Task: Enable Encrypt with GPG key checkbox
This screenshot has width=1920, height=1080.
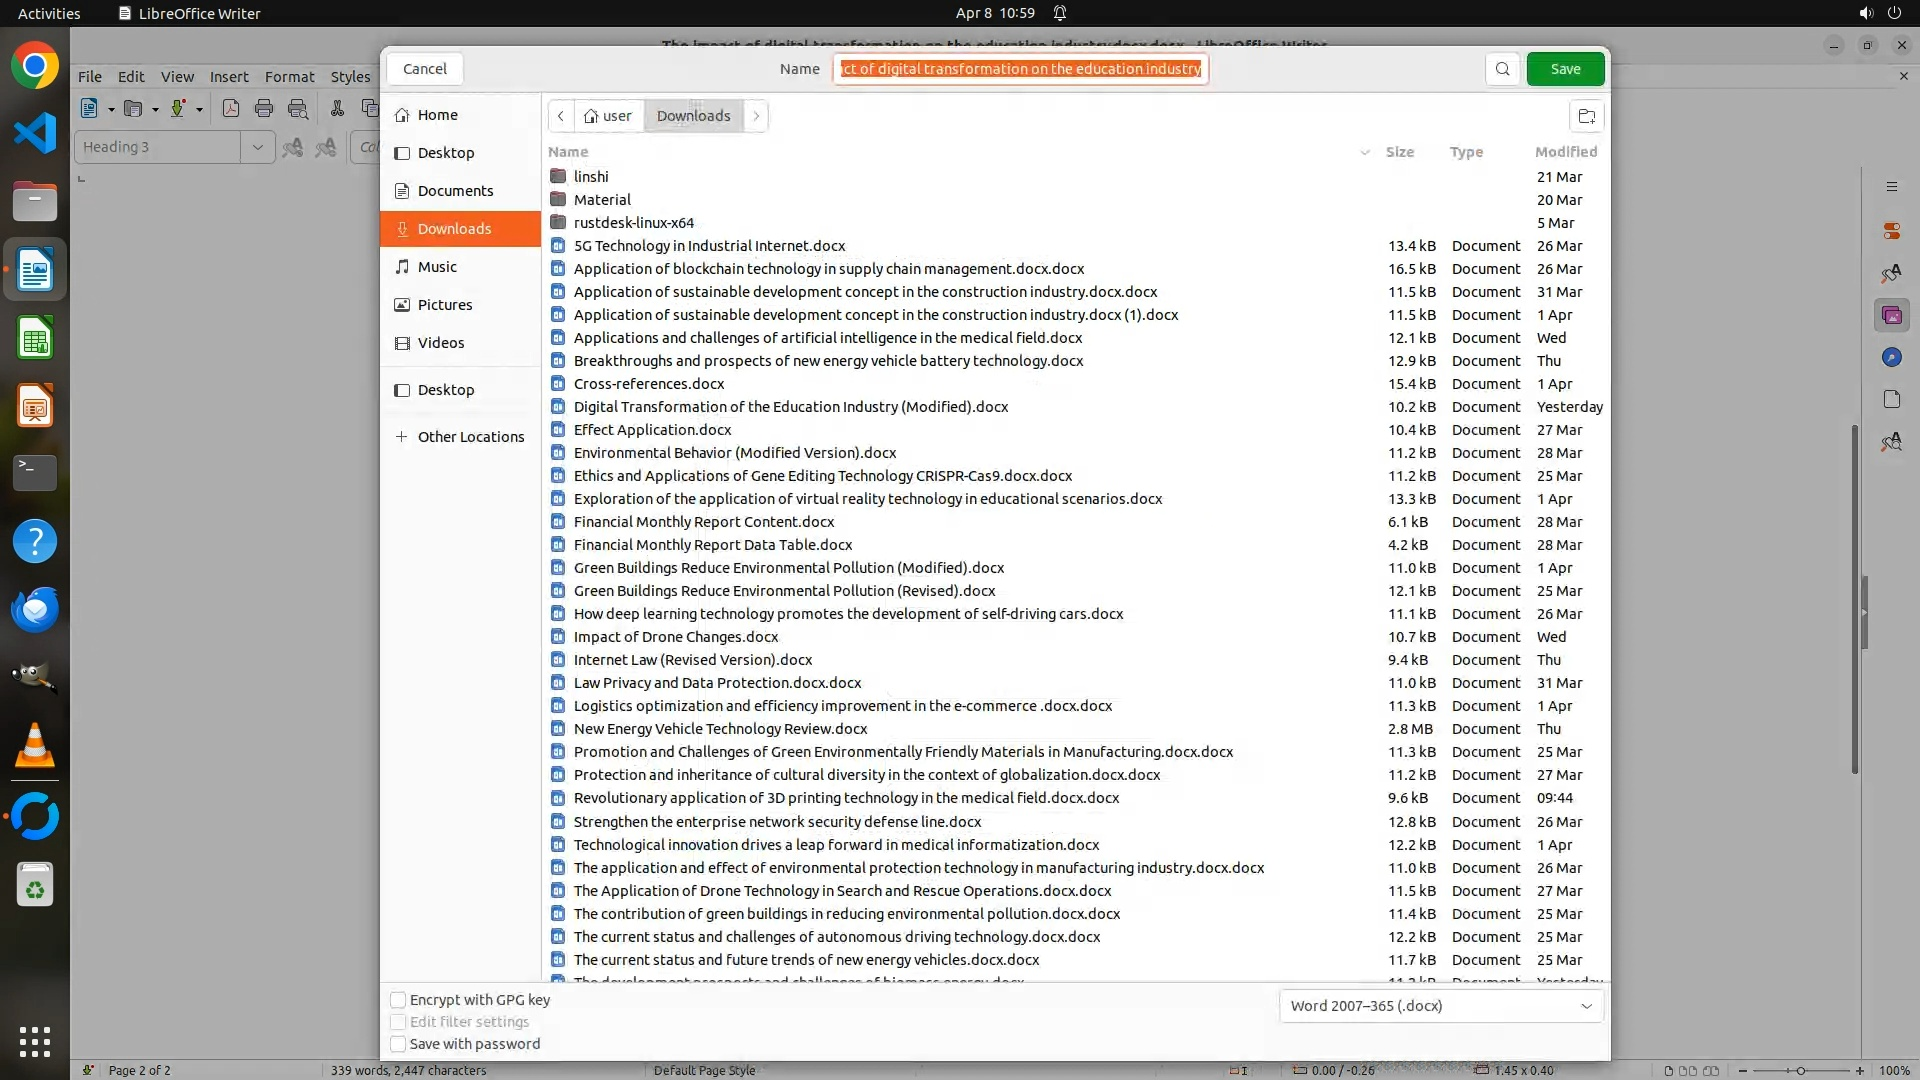Action: click(398, 1000)
